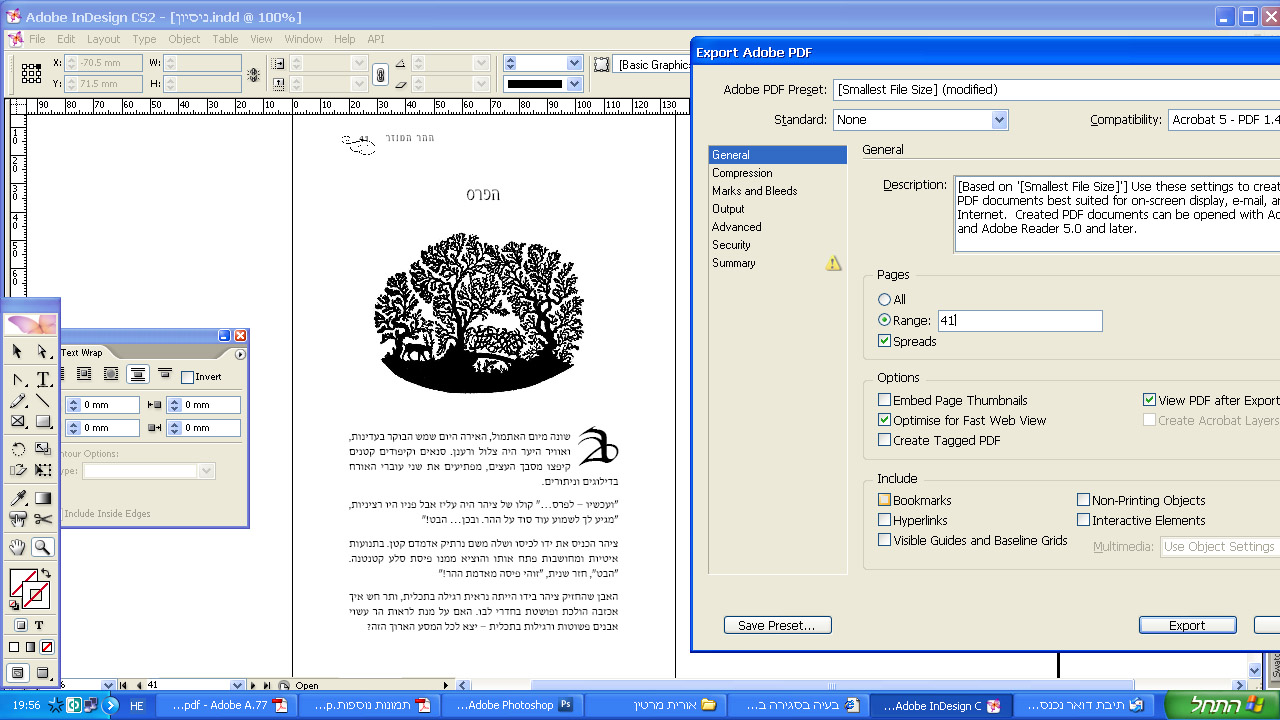1280x720 pixels.
Task: Select the Selection tool (black arrow)
Action: point(17,351)
